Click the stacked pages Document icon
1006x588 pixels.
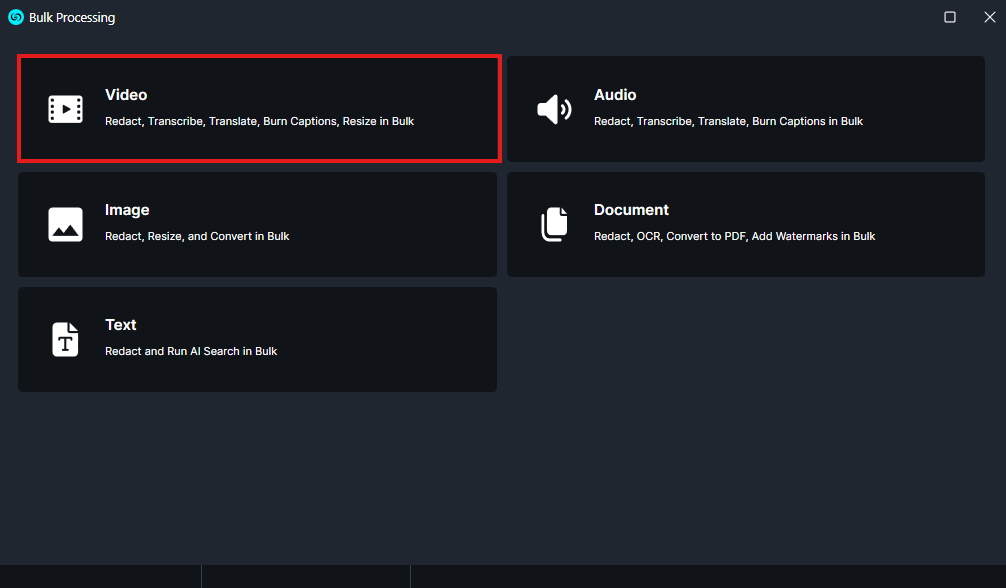click(554, 224)
